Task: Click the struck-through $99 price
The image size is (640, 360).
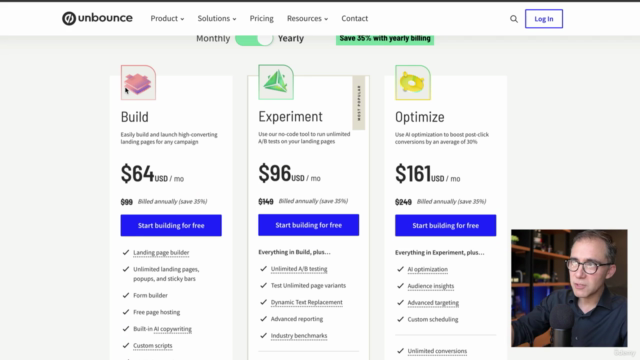Action: coord(127,202)
